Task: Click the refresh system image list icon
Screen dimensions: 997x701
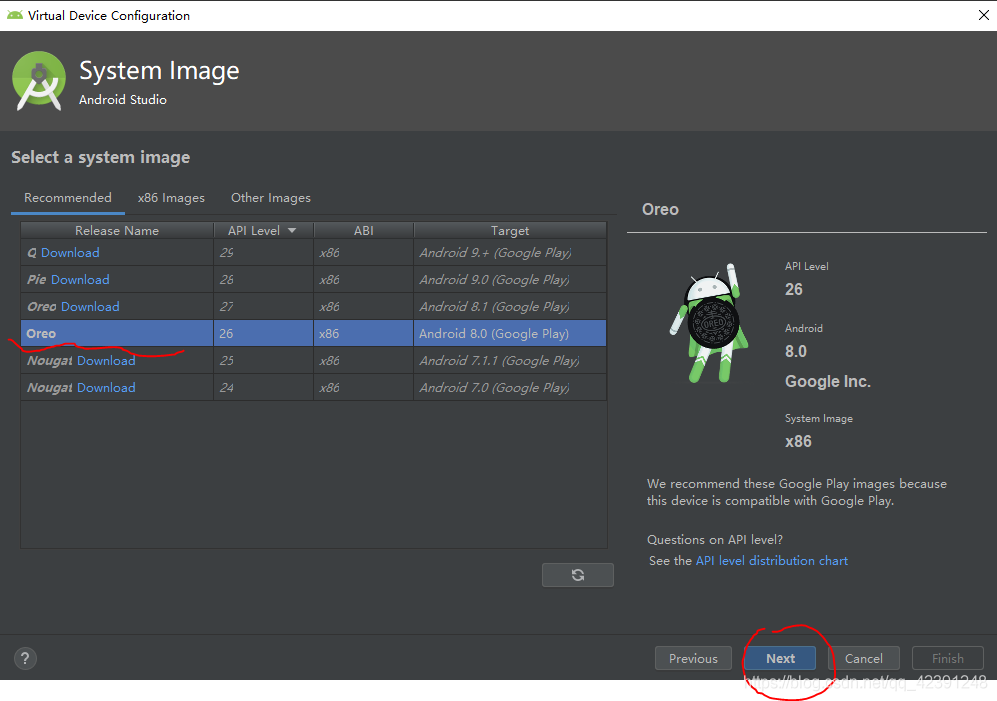Action: tap(577, 574)
